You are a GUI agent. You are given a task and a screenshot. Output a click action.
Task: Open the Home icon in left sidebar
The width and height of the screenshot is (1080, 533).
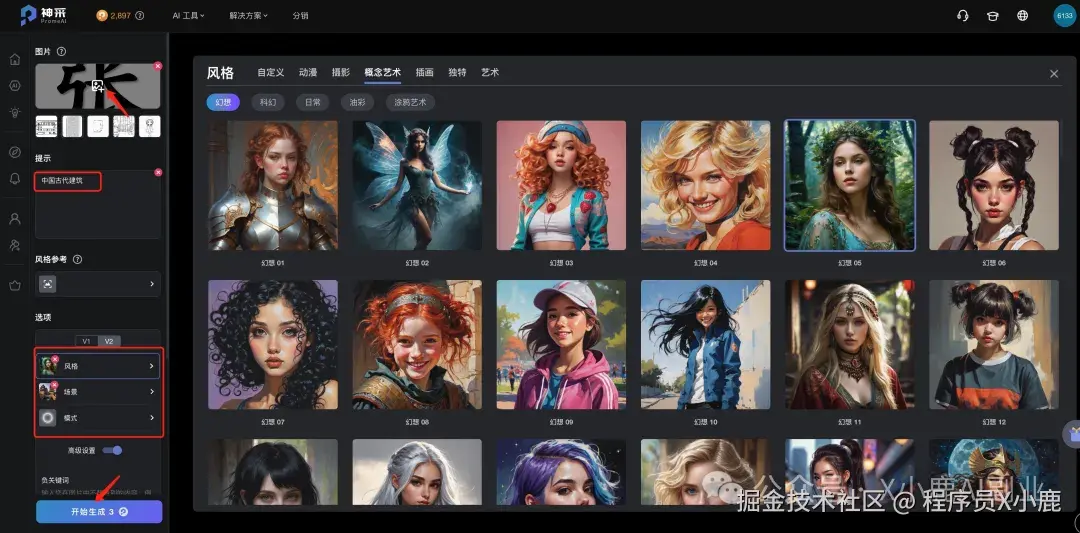[14, 59]
